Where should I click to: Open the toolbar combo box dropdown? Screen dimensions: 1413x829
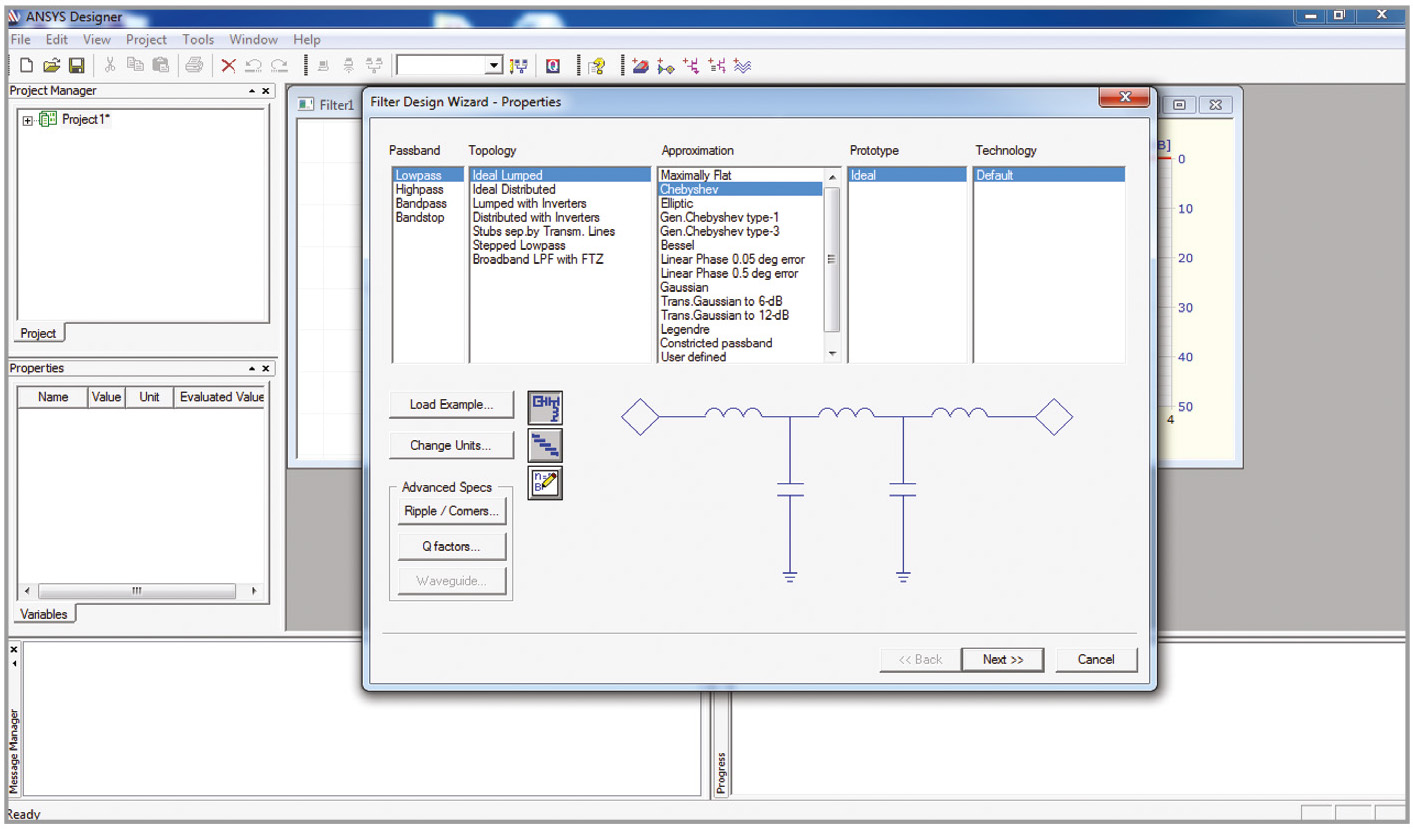click(x=493, y=66)
